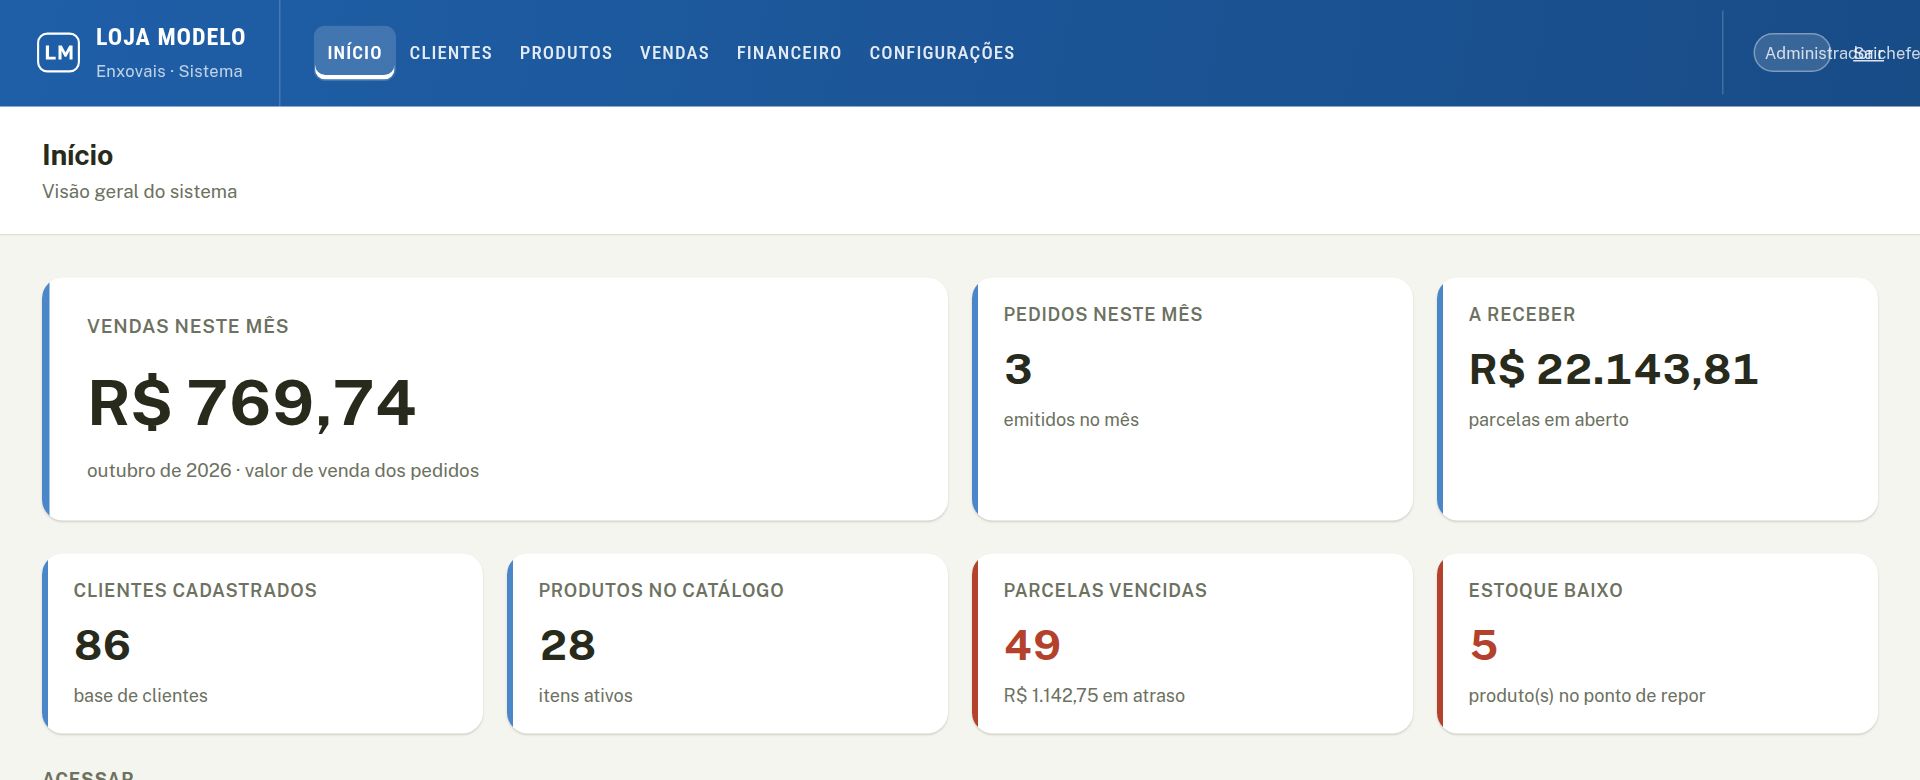This screenshot has width=1920, height=780.
Task: Click the LOJA MODELO store name
Action: point(171,37)
